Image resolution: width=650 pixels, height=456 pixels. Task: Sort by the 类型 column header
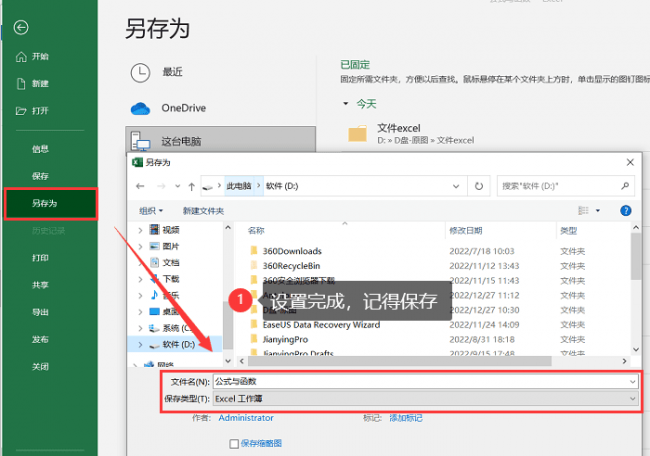568,230
